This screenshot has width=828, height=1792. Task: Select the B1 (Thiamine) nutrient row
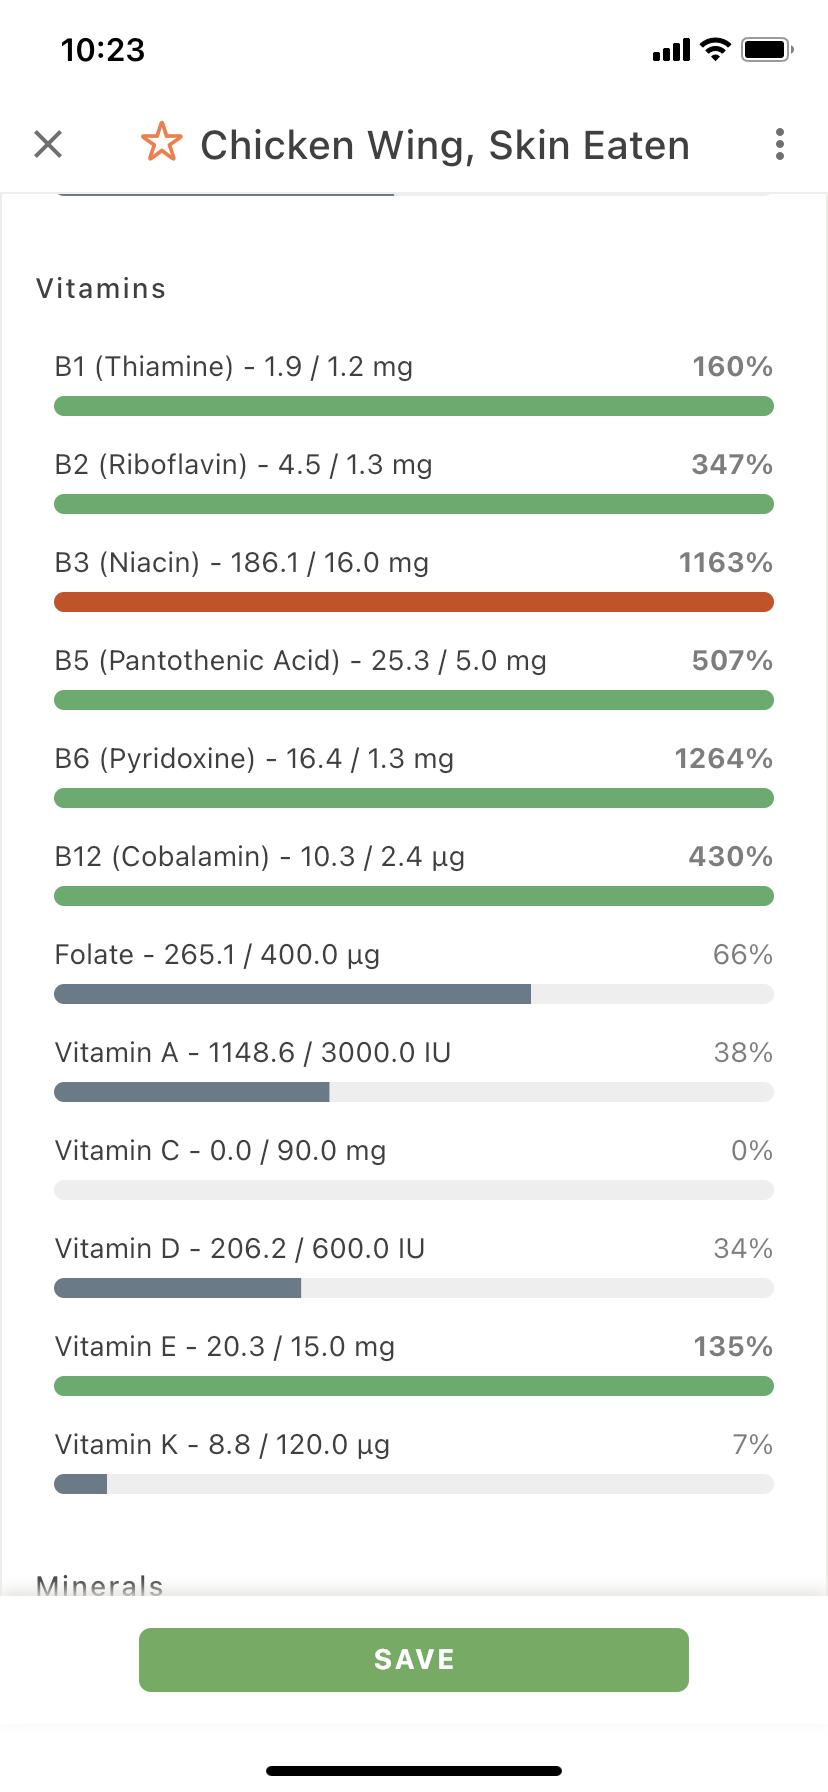pyautogui.click(x=414, y=385)
